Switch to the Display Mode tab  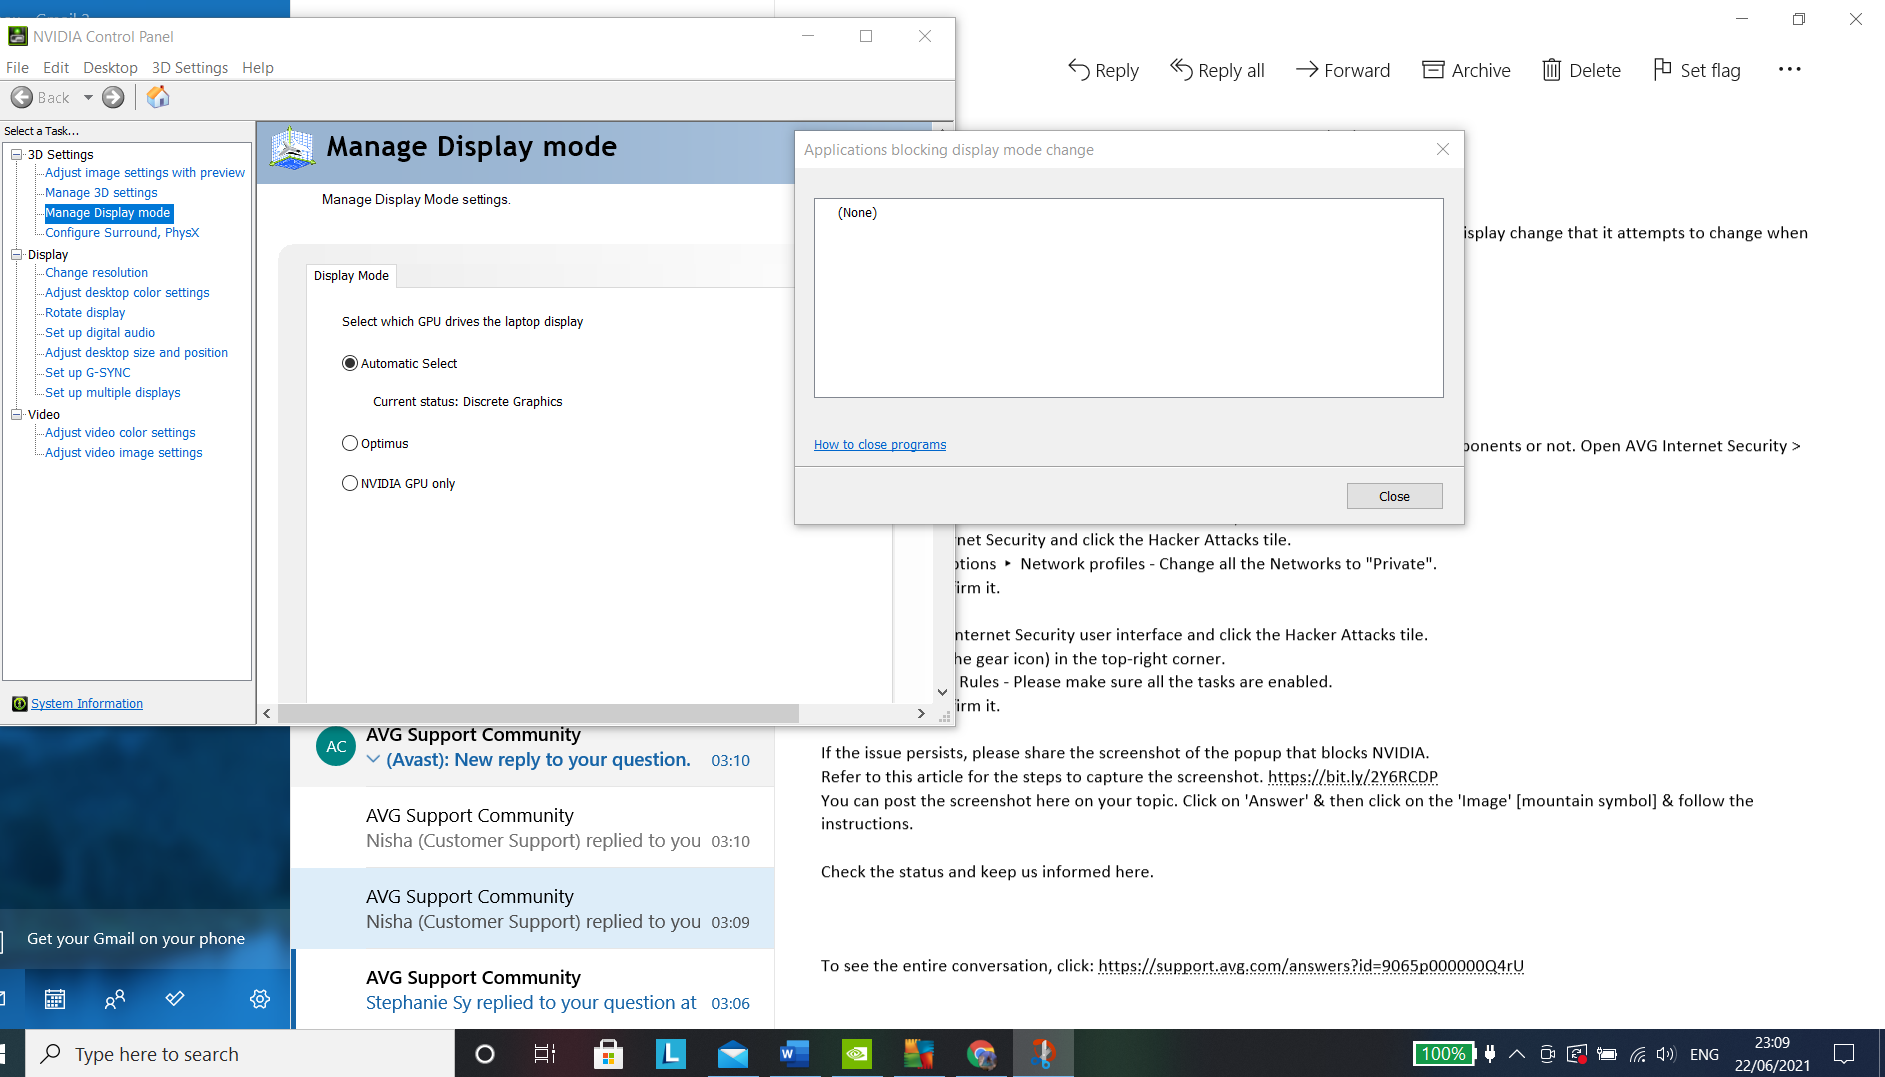pos(350,275)
